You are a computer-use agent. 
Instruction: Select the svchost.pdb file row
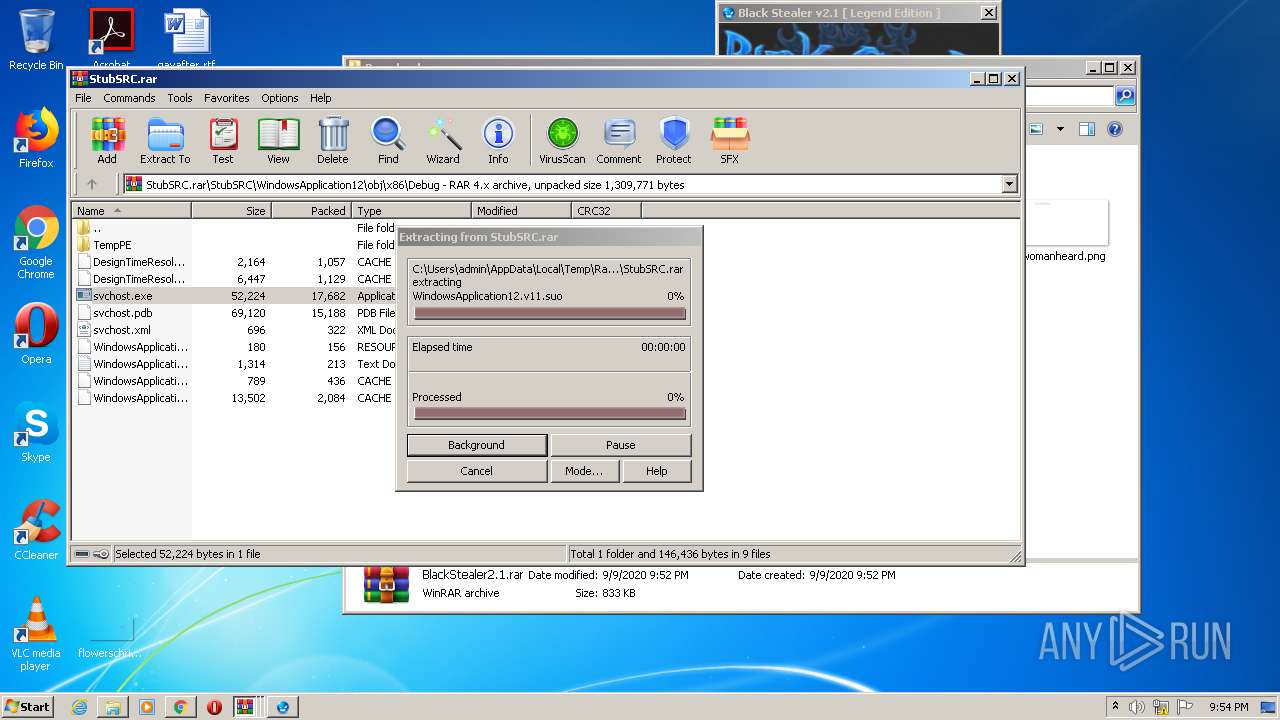(235, 313)
